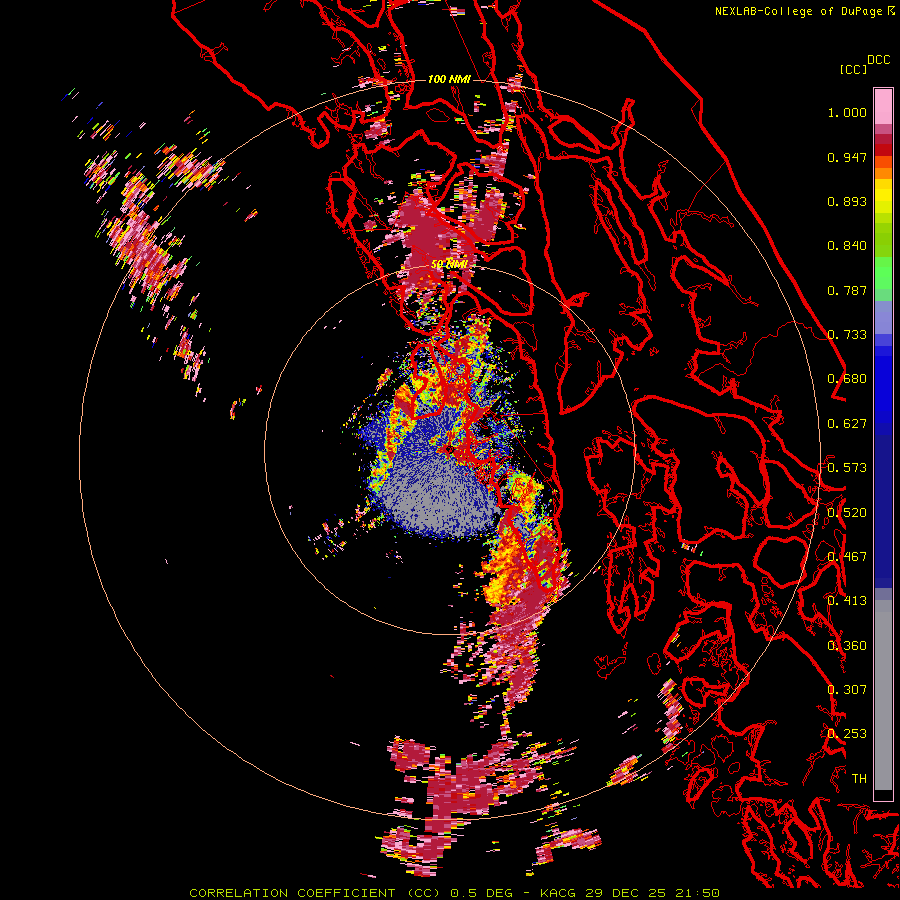Click the 0.893 legend value
The width and height of the screenshot is (900, 900).
[x=847, y=201]
